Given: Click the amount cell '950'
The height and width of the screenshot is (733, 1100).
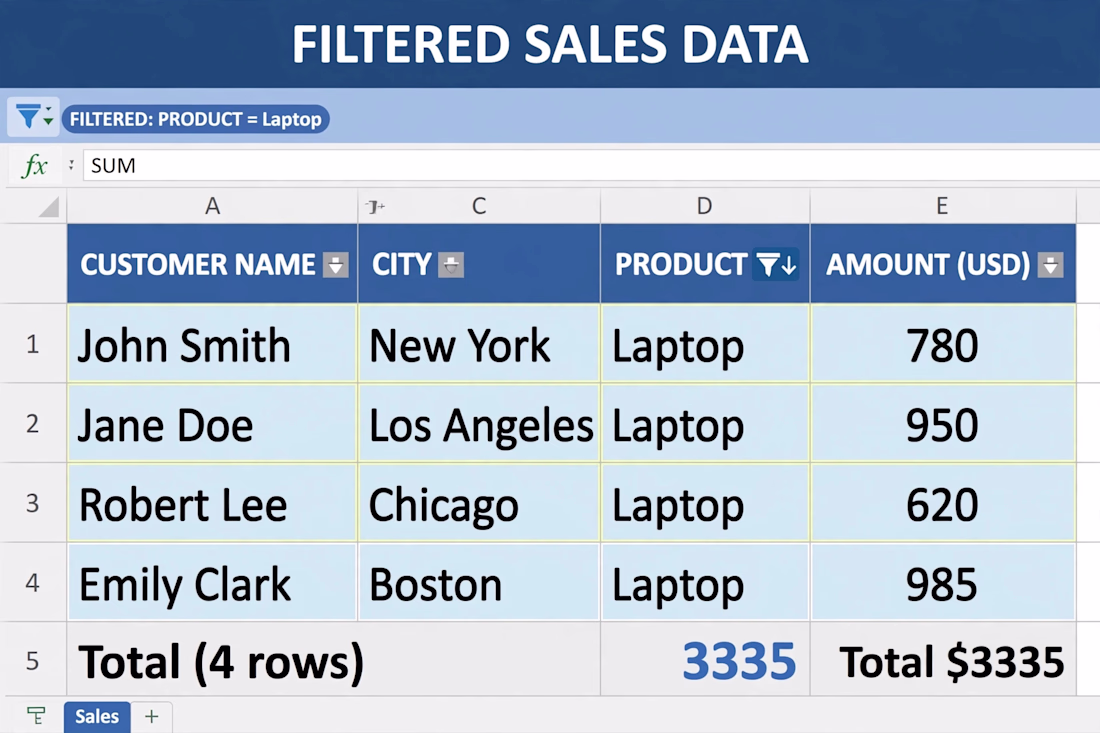Looking at the screenshot, I should 943,423.
